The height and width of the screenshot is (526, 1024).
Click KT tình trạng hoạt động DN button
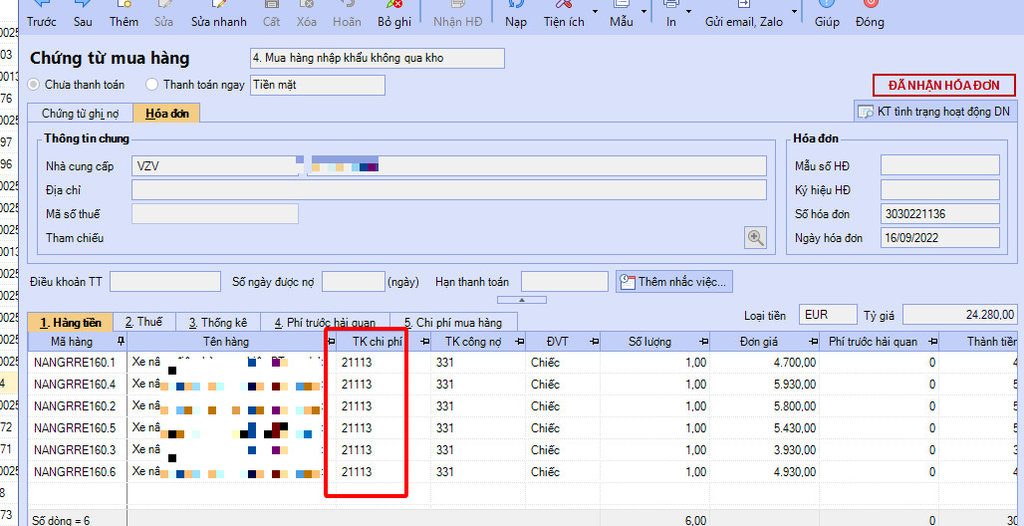[x=935, y=112]
